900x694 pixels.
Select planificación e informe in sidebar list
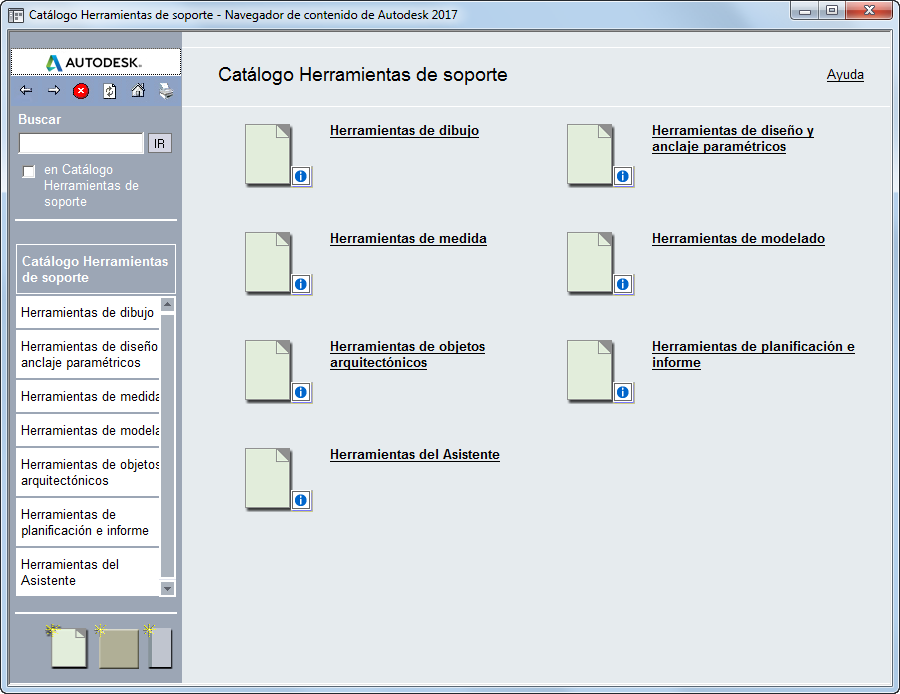[x=88, y=522]
